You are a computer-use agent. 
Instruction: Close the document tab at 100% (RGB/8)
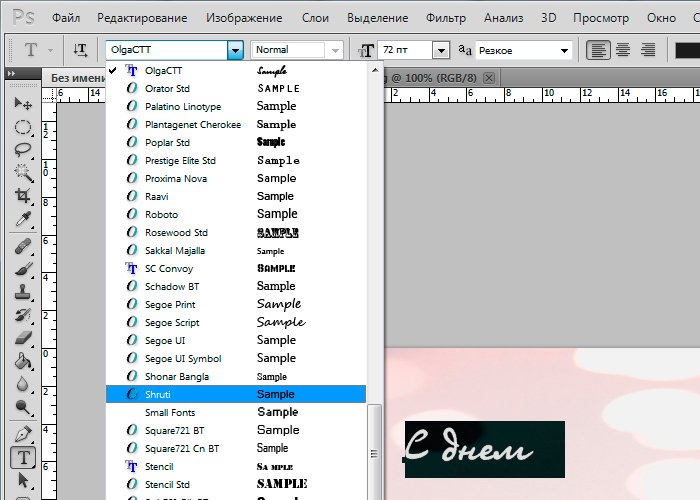[488, 77]
